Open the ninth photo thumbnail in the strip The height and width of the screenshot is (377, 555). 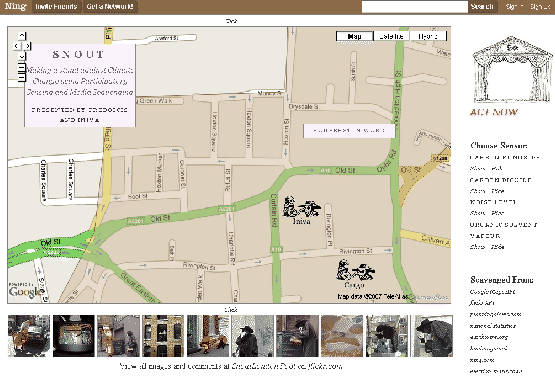coord(387,336)
